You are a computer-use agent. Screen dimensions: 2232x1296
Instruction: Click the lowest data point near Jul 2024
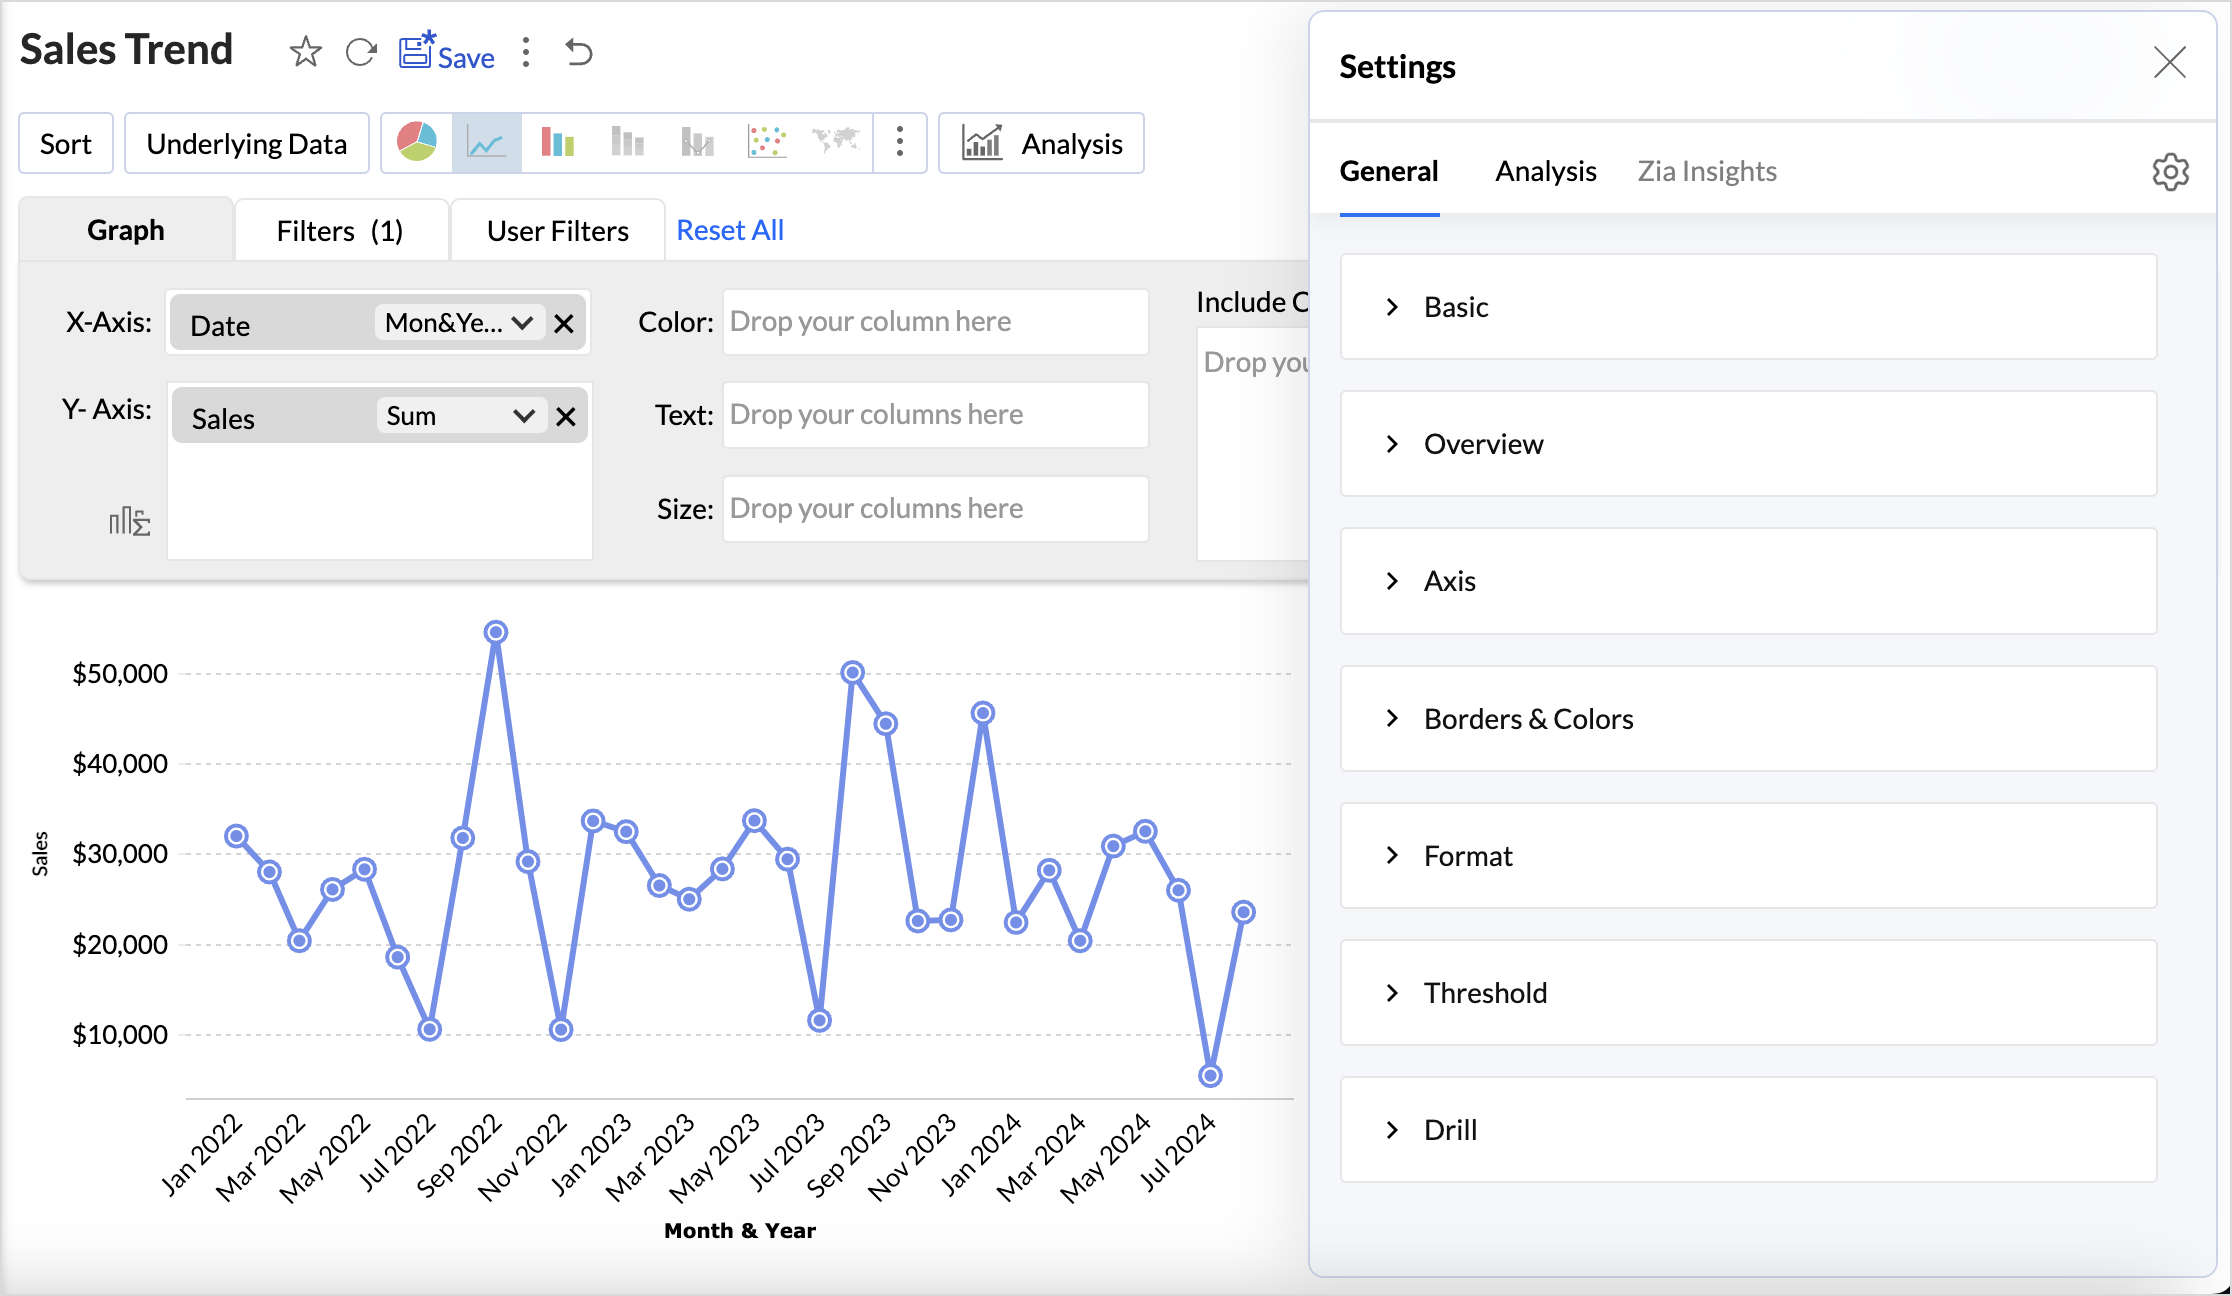1210,1076
